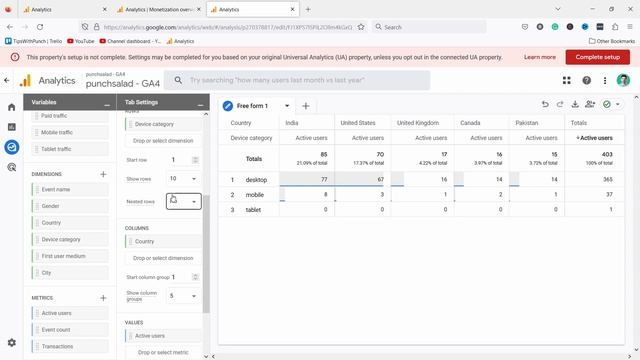Open Channel dashboard bookmark
Viewport: 640px width, 360px height.
(130, 41)
